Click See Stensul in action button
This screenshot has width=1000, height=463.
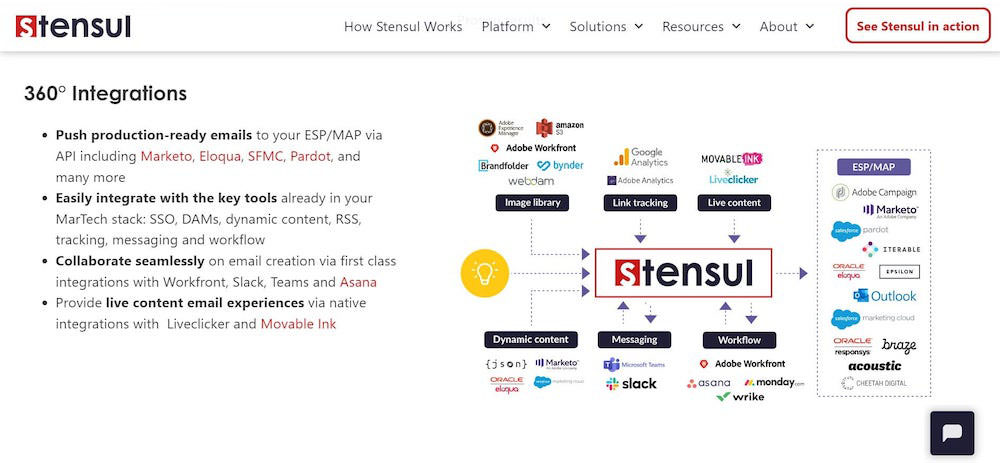click(x=918, y=26)
